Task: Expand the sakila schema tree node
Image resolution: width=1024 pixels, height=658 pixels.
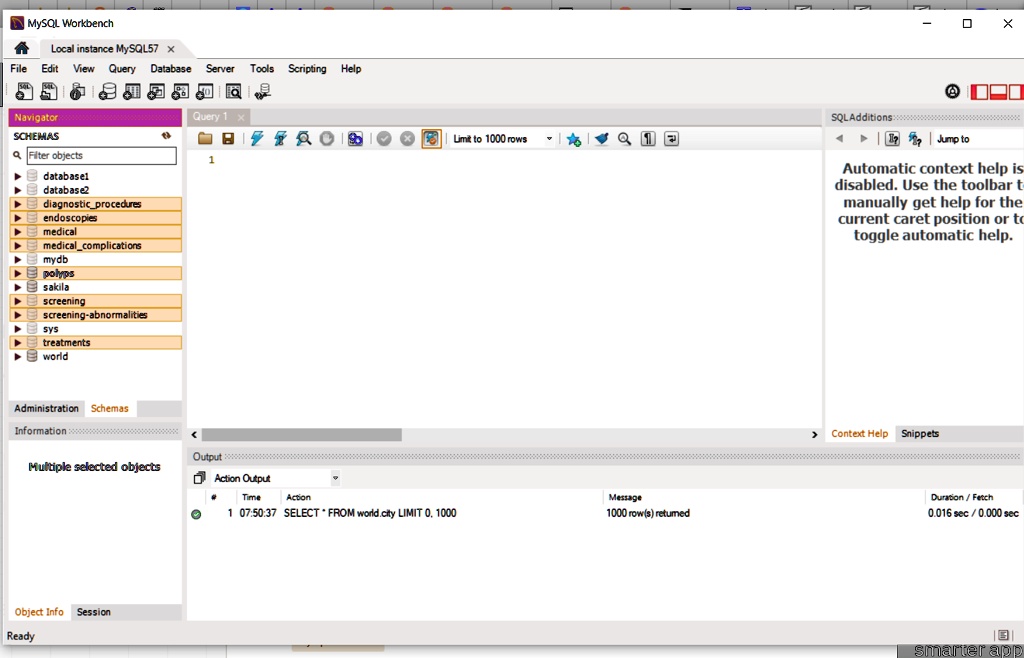Action: (17, 287)
